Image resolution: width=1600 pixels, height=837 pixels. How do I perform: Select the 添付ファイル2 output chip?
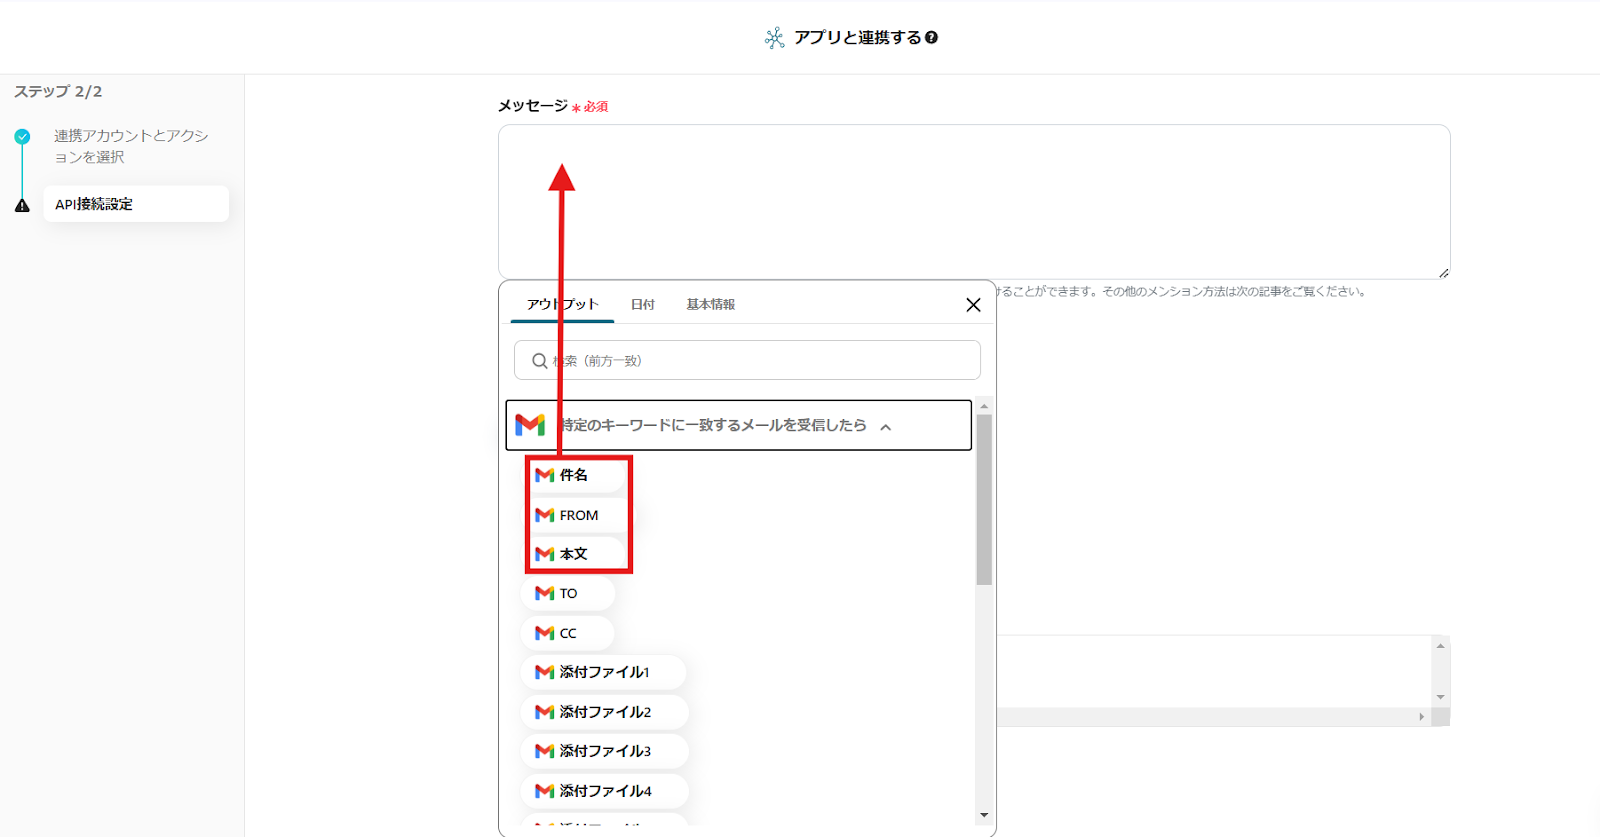(x=604, y=712)
